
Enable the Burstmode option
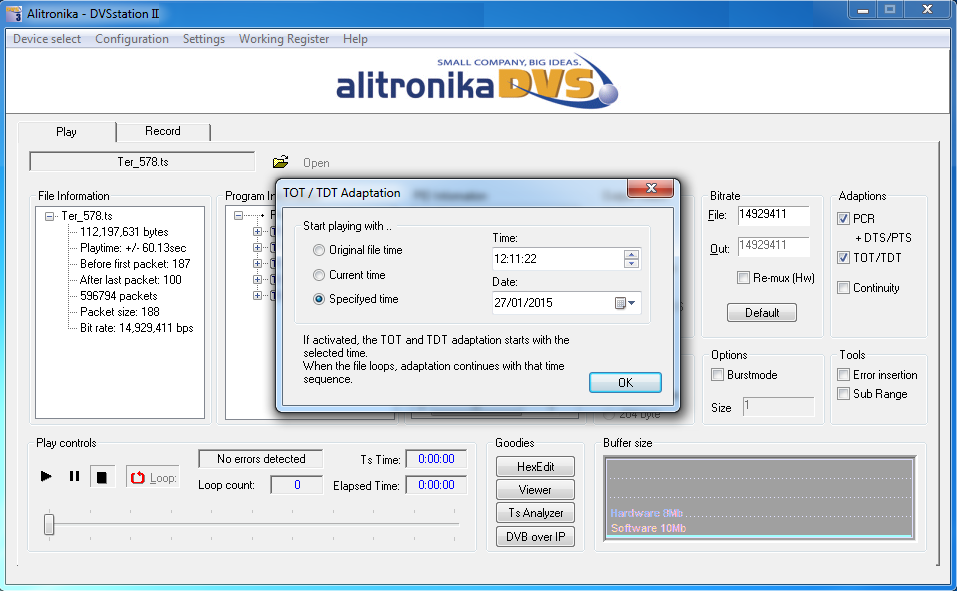pos(718,375)
